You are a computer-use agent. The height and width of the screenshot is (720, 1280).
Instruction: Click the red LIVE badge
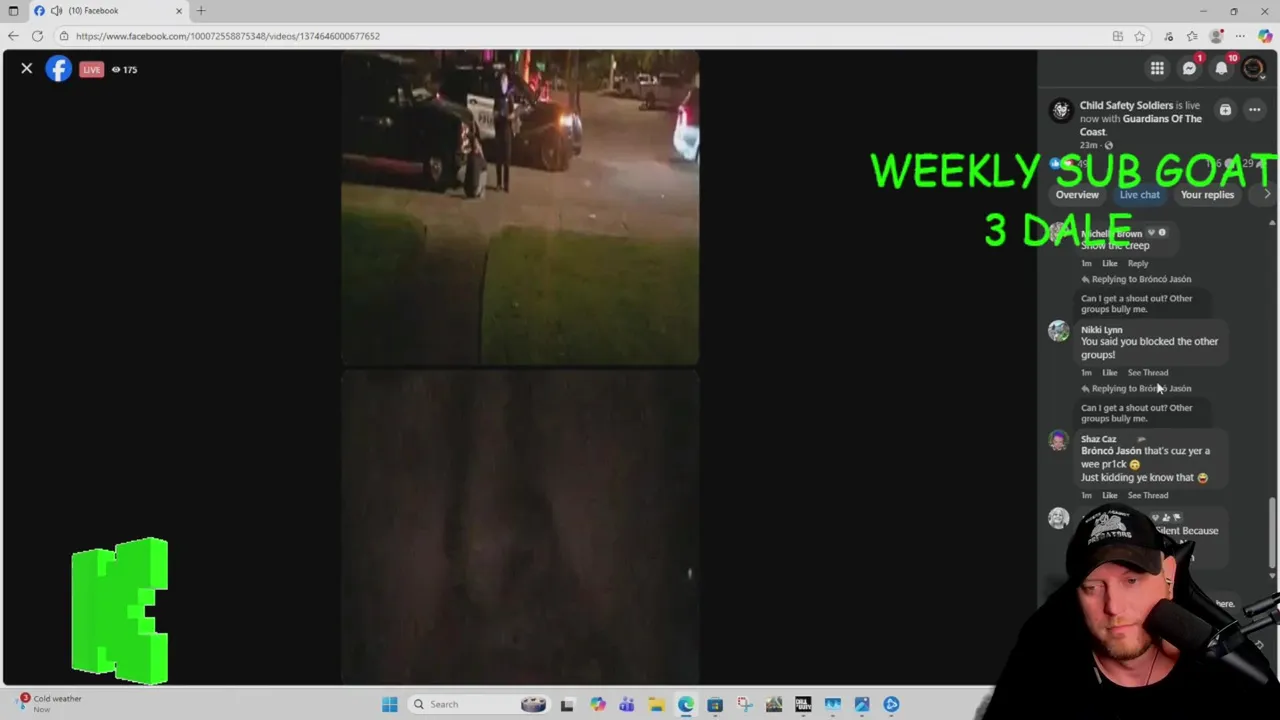pos(91,70)
